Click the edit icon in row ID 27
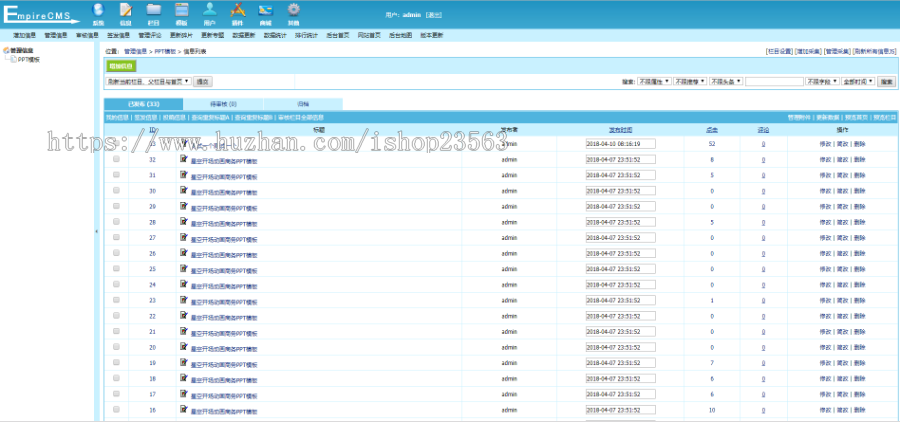900x422 pixels. (184, 237)
